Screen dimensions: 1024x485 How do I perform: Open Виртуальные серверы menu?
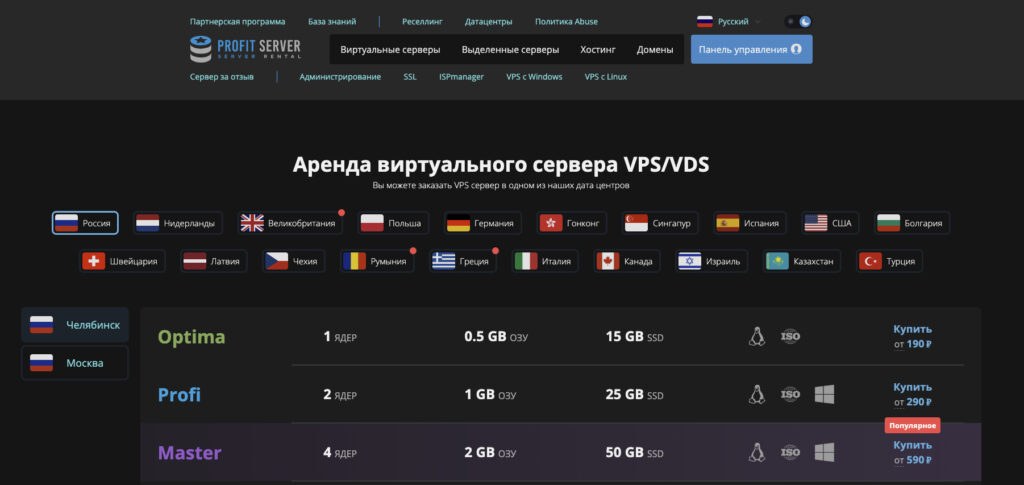[x=390, y=50]
